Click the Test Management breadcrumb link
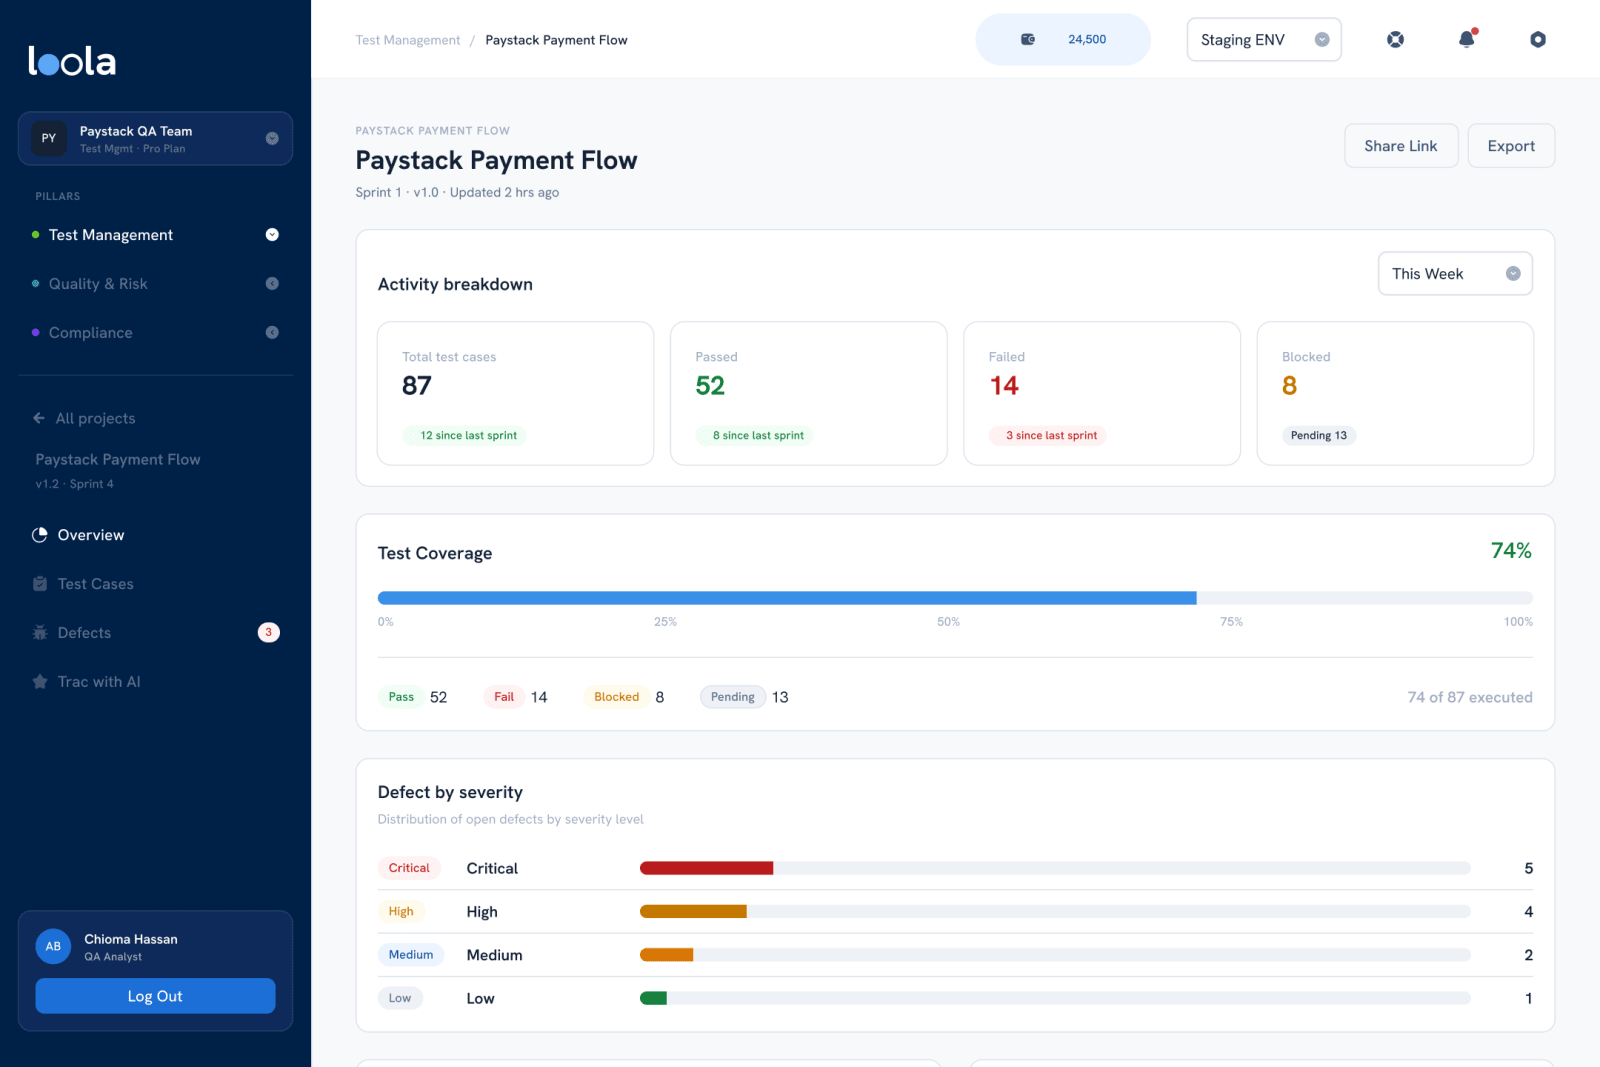 408,40
